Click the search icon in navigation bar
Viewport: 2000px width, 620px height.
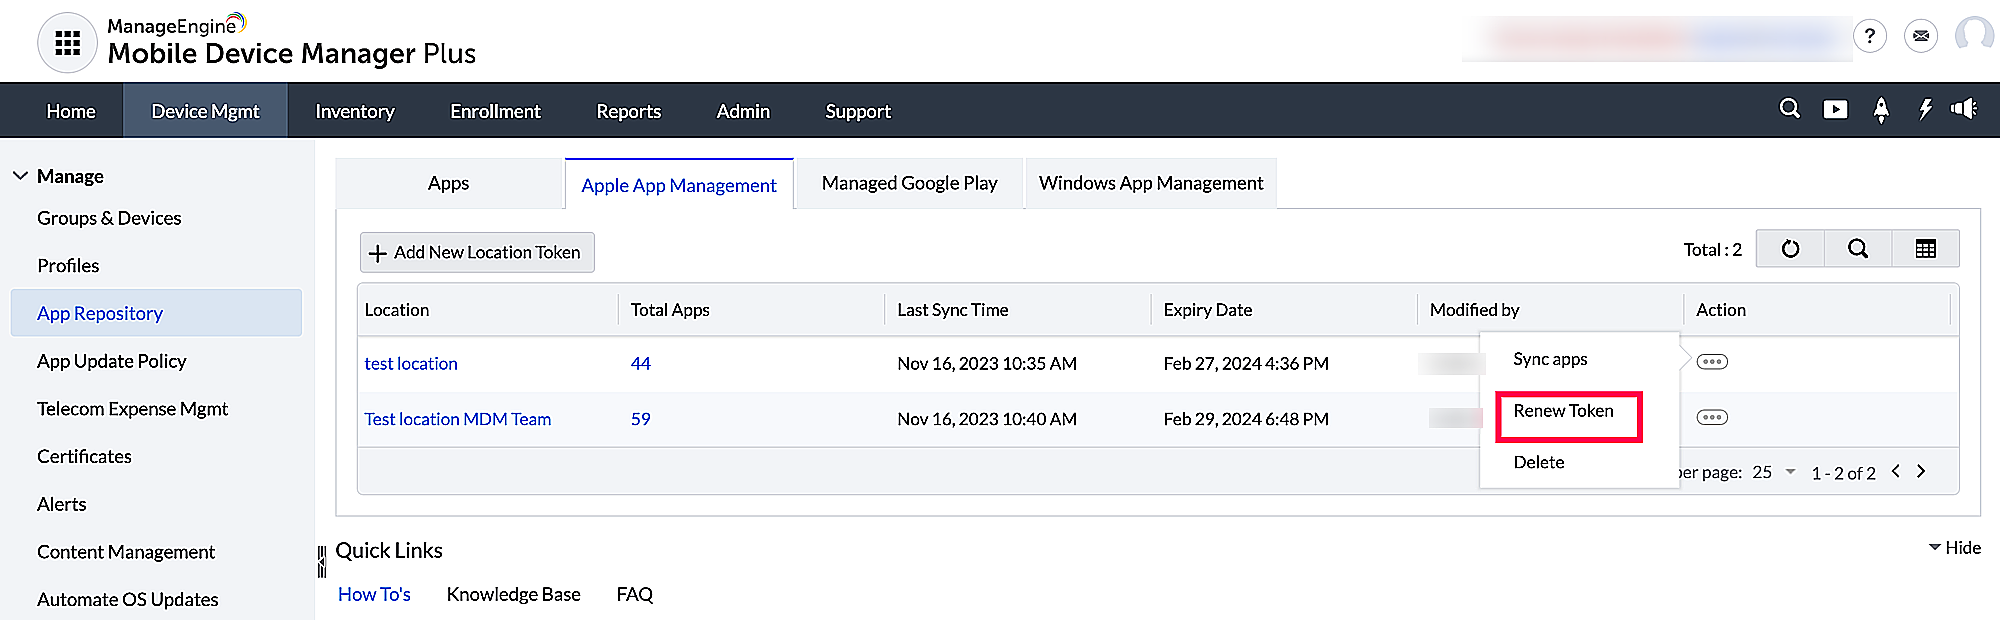tap(1789, 109)
